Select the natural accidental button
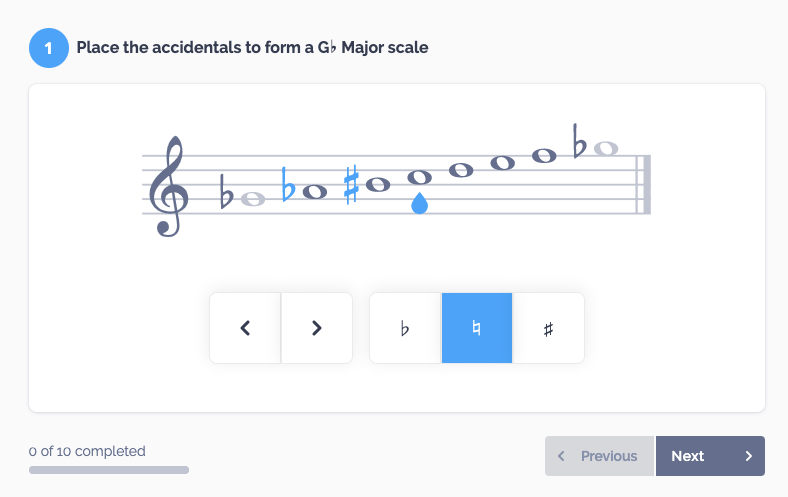Viewport: 788px width, 497px height. coord(477,328)
